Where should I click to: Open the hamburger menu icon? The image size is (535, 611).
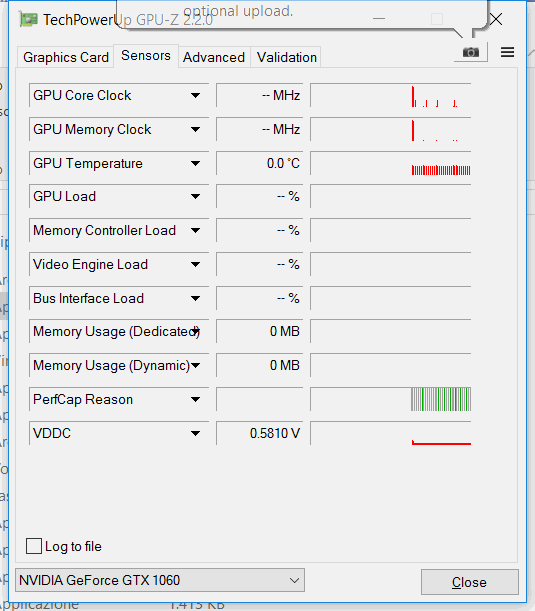point(507,52)
